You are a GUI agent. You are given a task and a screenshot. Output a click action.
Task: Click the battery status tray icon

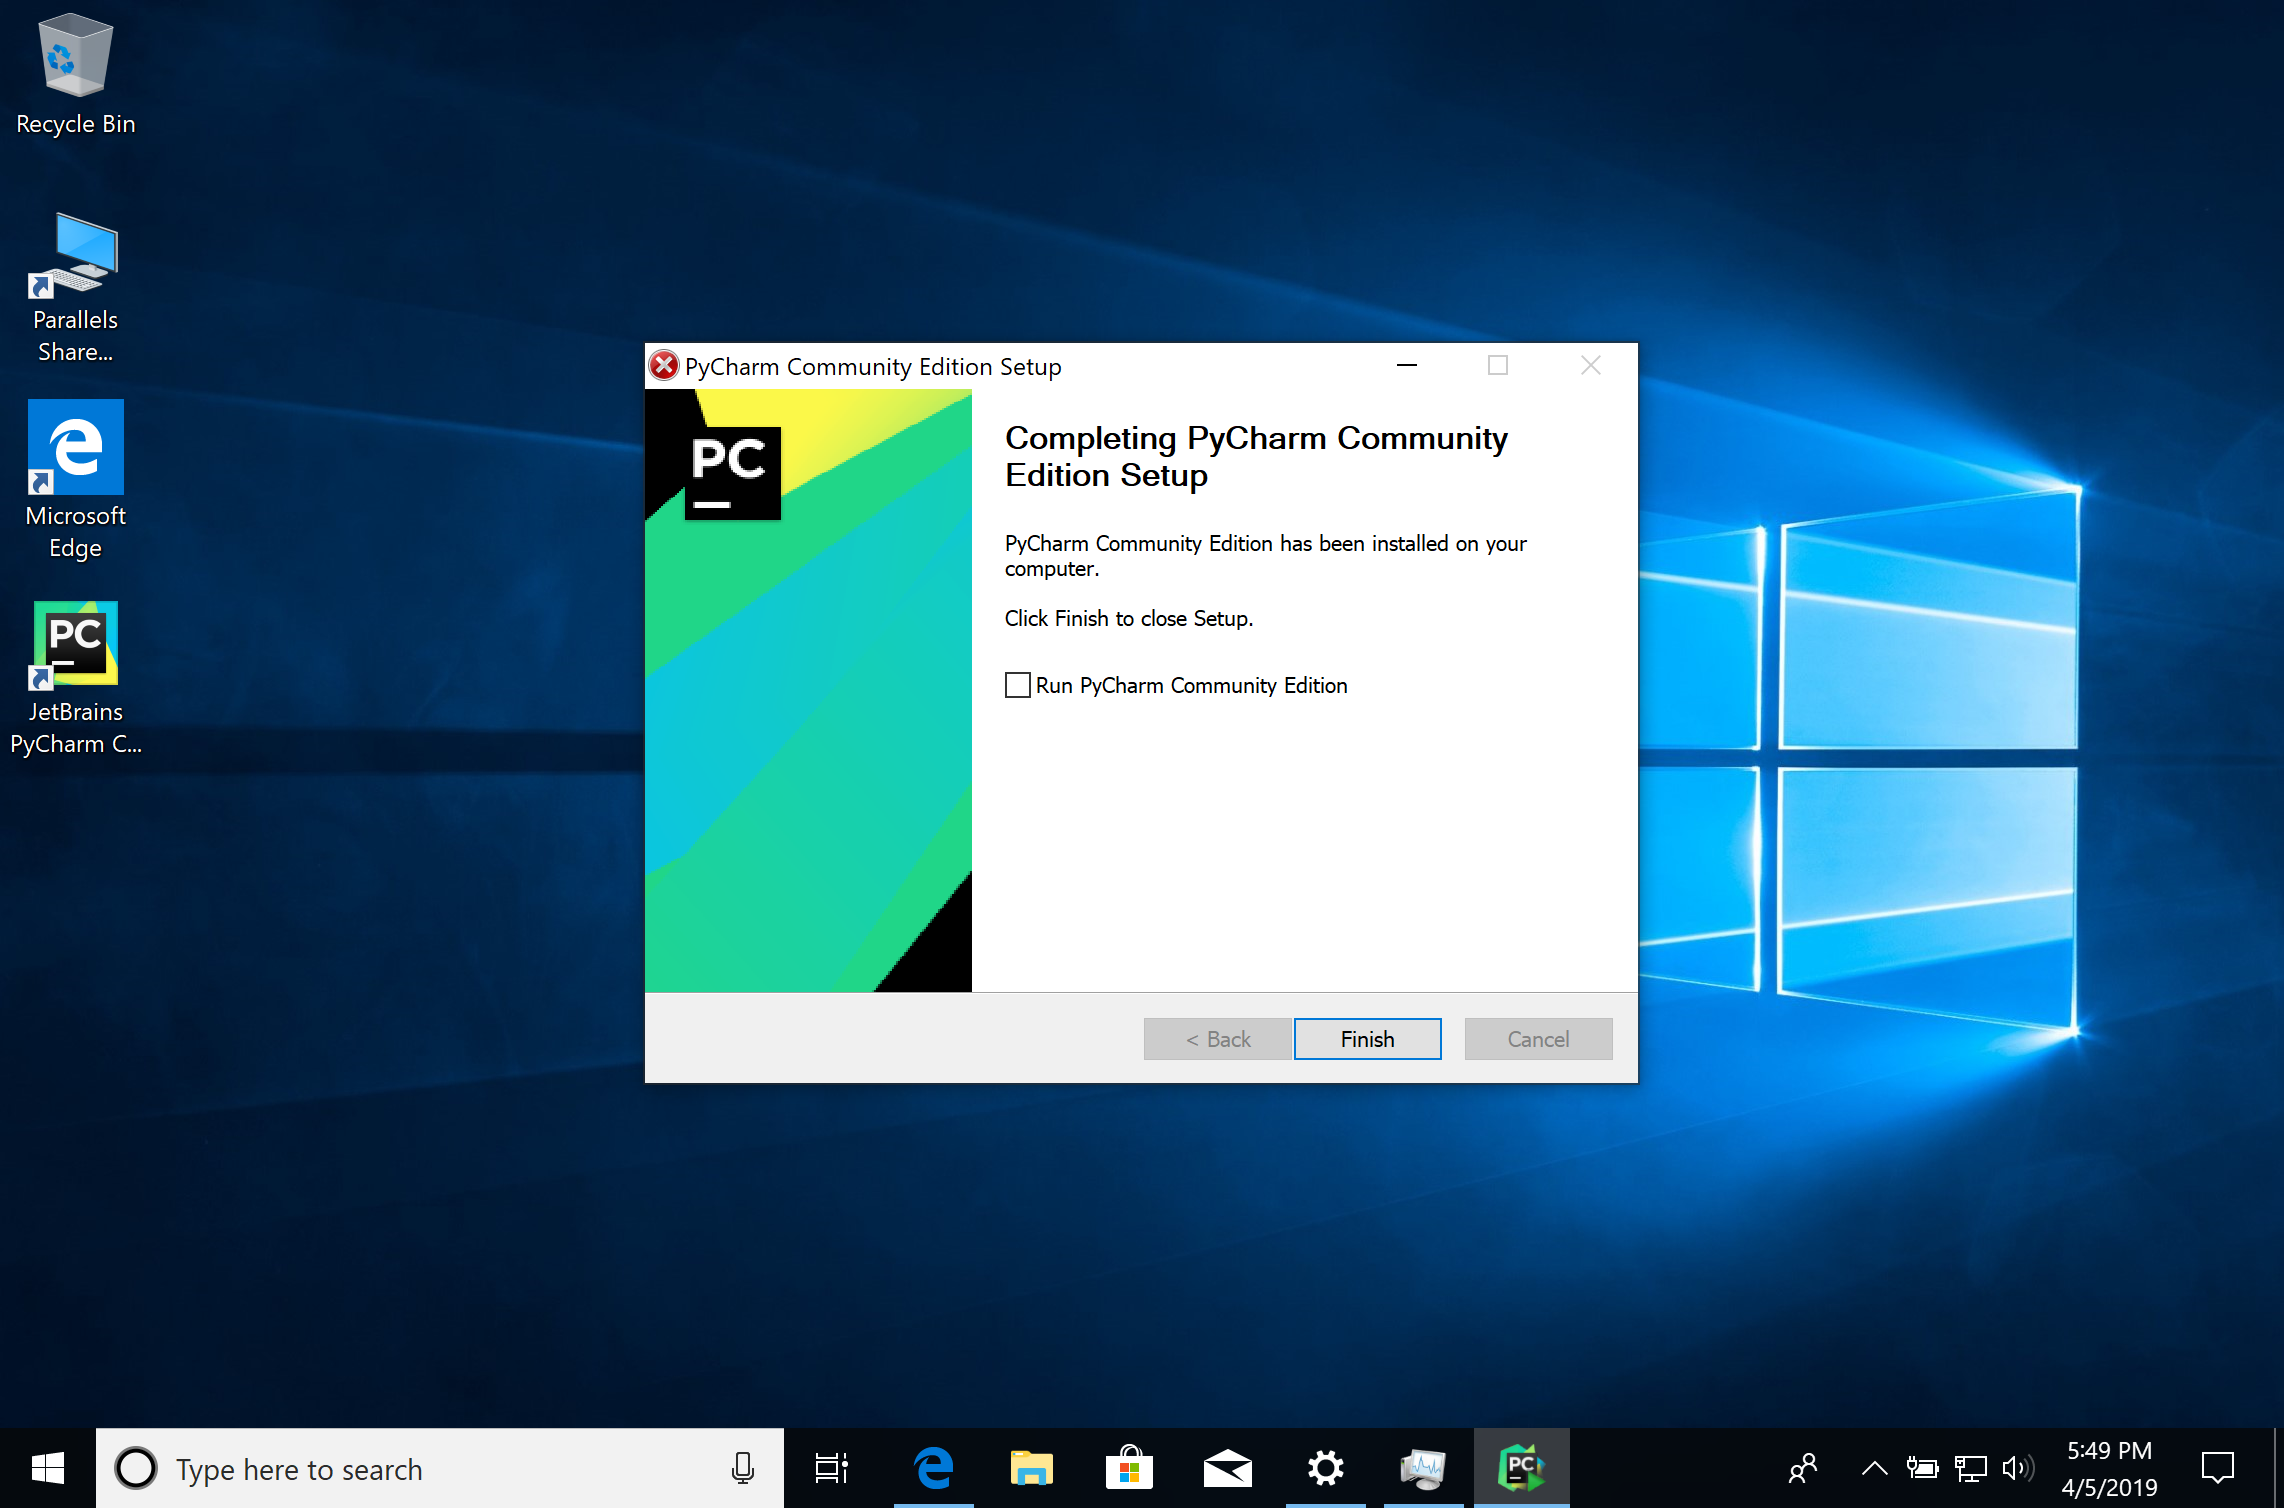(x=1922, y=1468)
